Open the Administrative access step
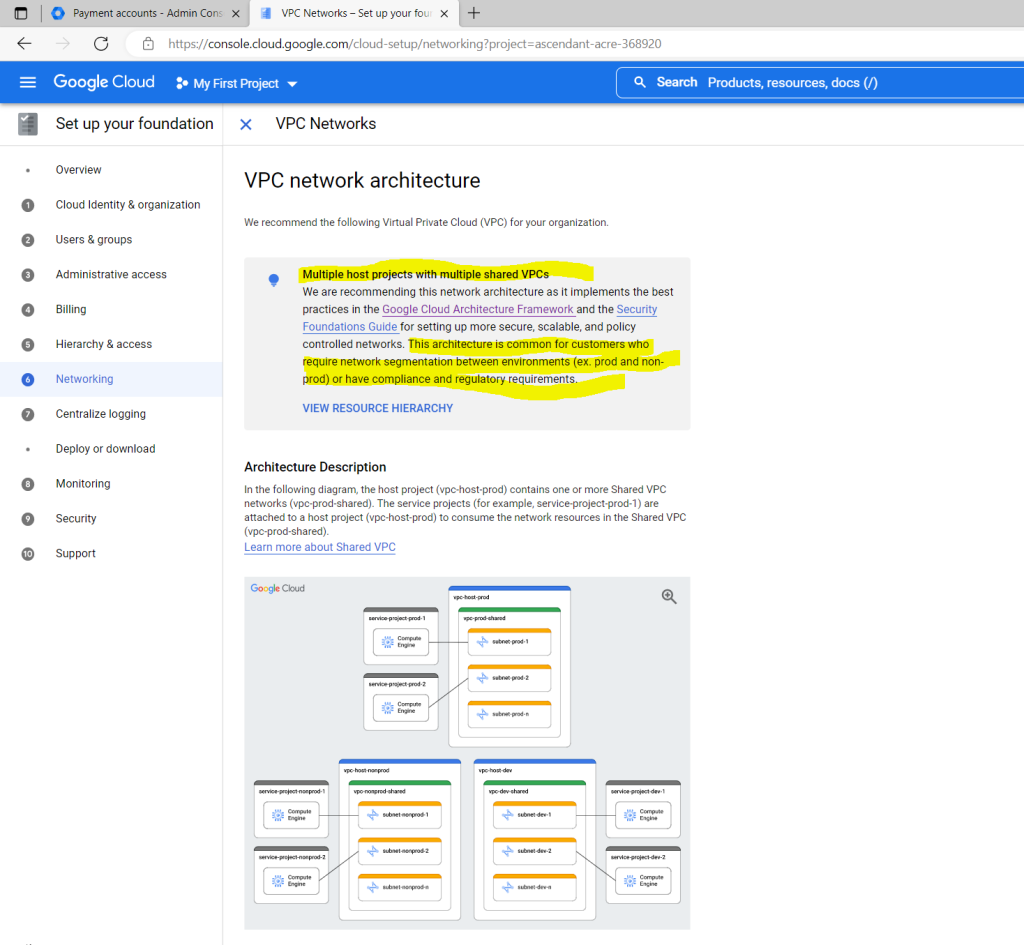This screenshot has height=945, width=1024. tap(111, 274)
